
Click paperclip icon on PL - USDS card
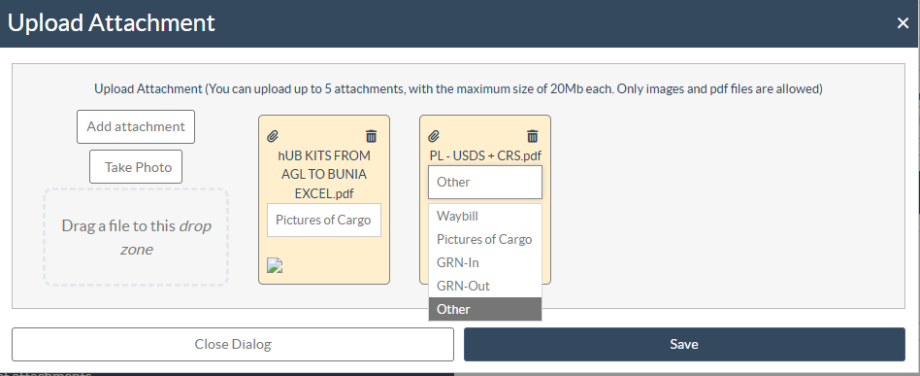pos(434,136)
